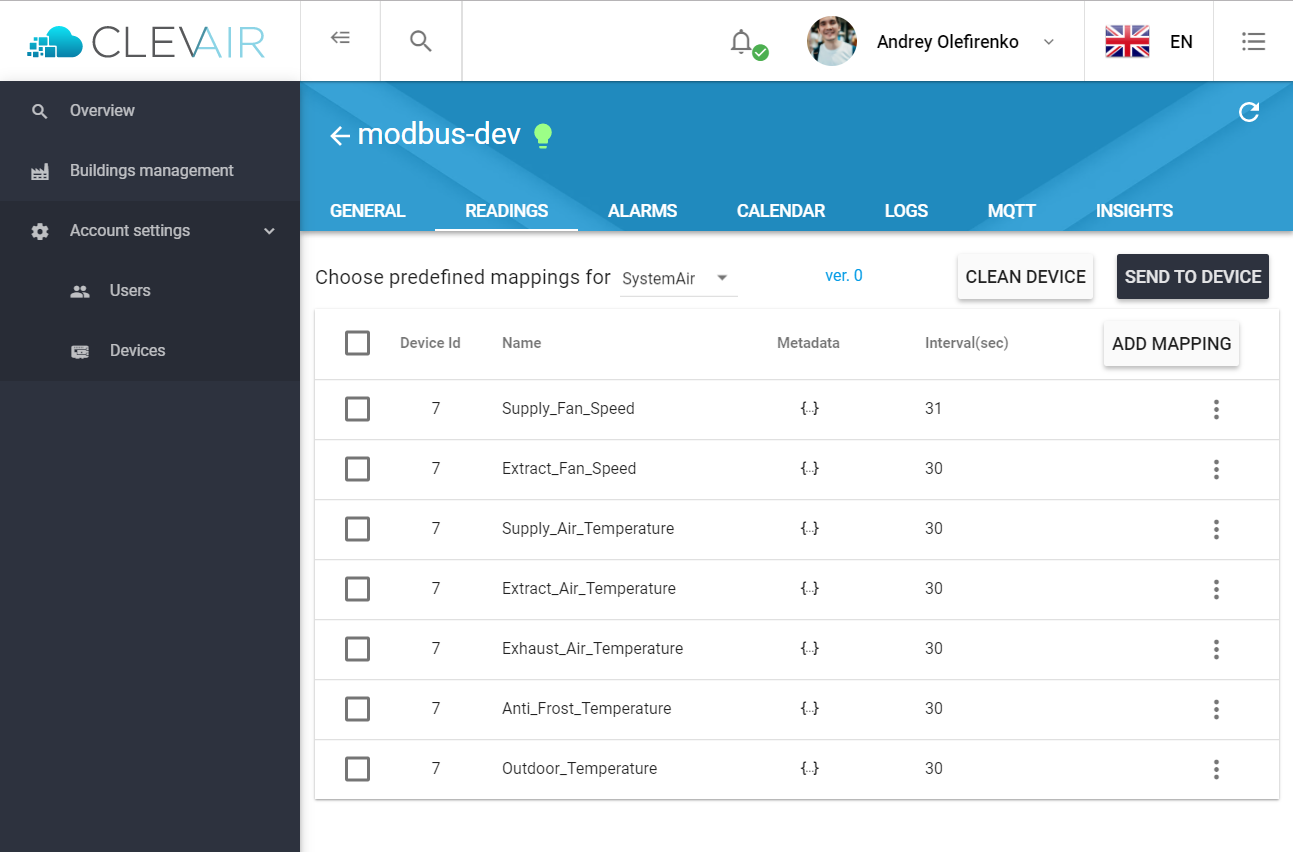Open row options for Supply_Fan_Speed
1293x852 pixels.
(x=1216, y=409)
